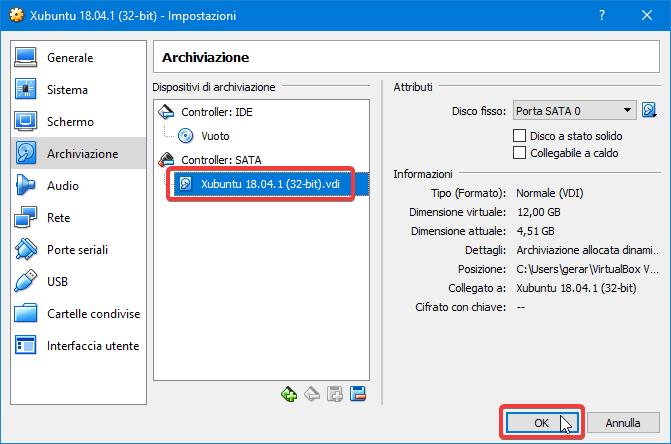671x444 pixels.
Task: Click the choose virtual disk icon
Action: pos(649,110)
